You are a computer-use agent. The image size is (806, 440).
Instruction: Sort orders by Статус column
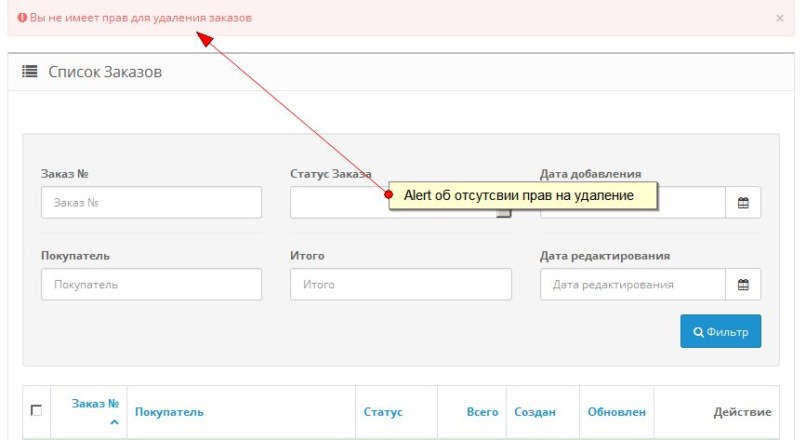click(x=382, y=412)
